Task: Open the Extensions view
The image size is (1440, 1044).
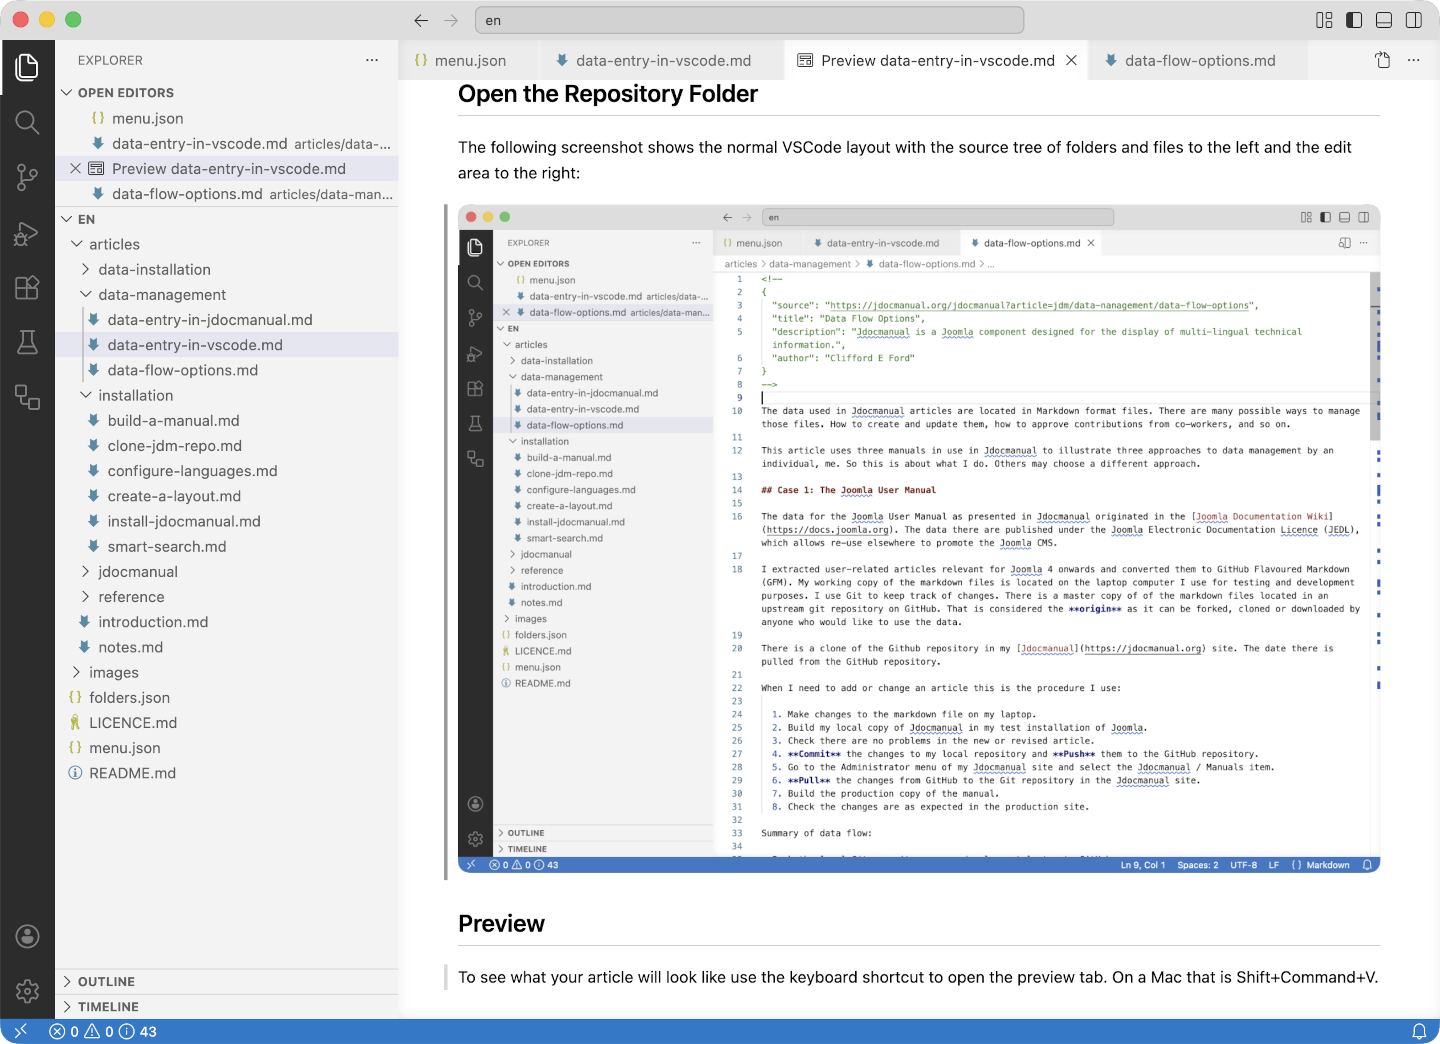Action: 27,288
